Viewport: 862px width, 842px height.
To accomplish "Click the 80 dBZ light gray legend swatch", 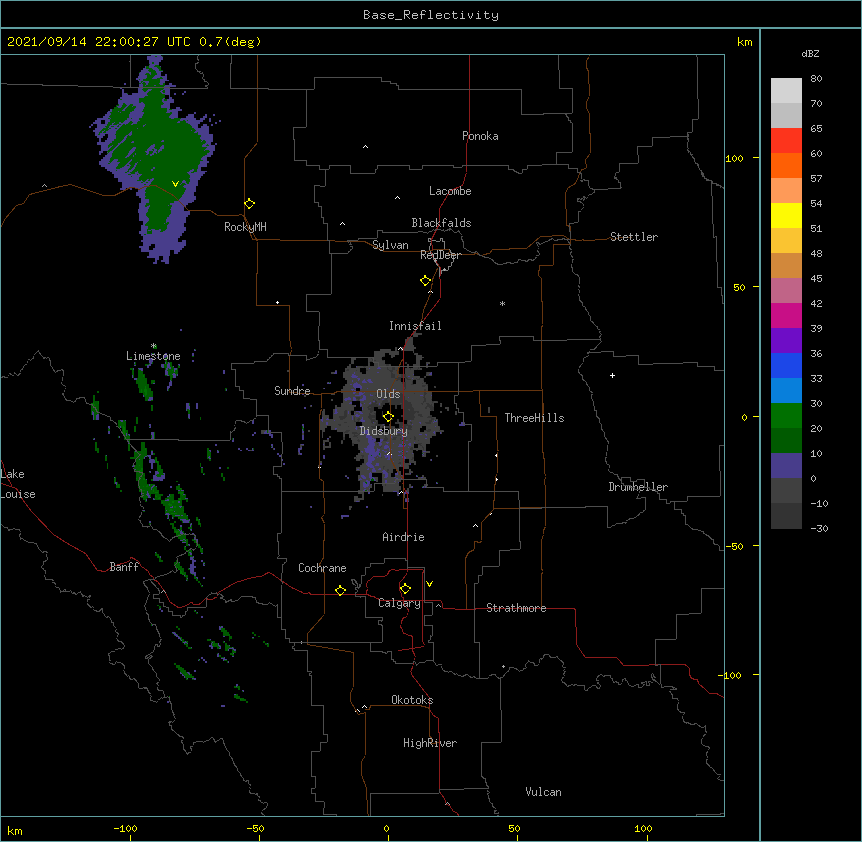I will (786, 91).
